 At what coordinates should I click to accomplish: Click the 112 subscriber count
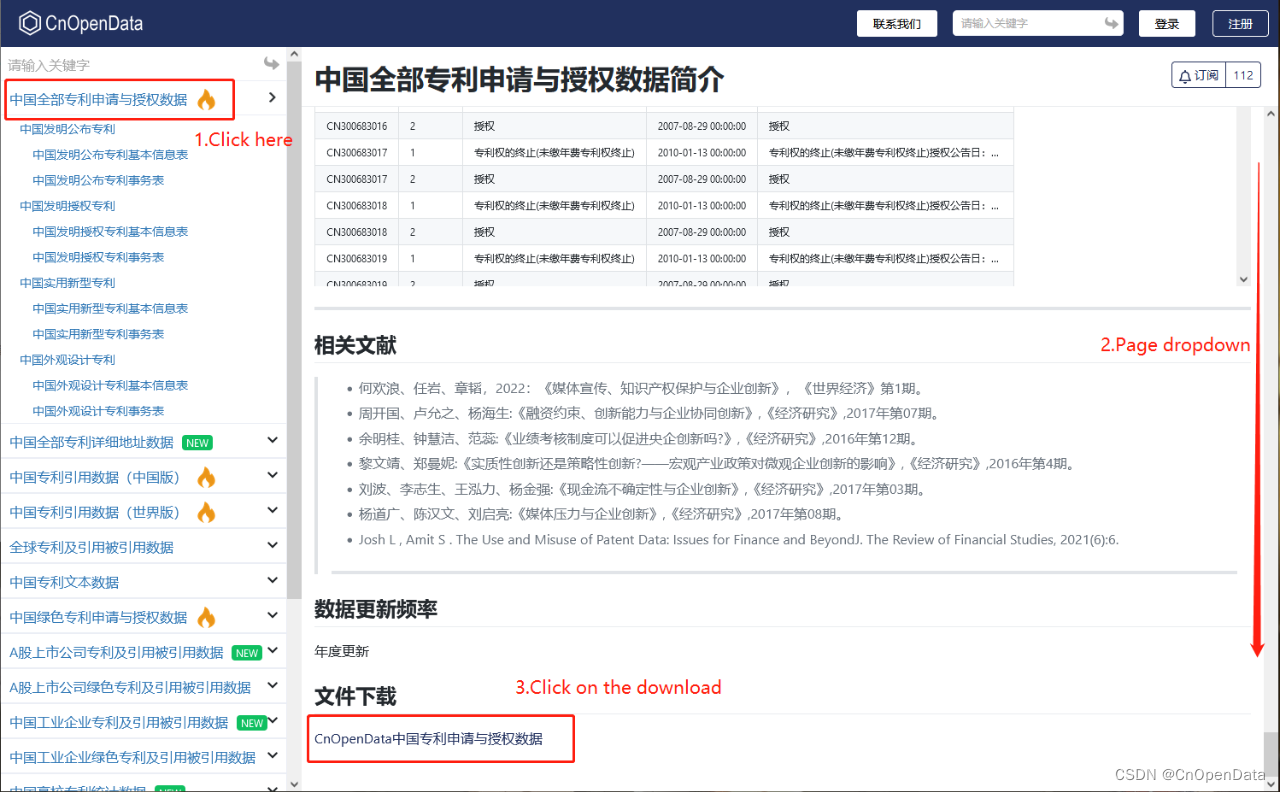pos(1243,76)
